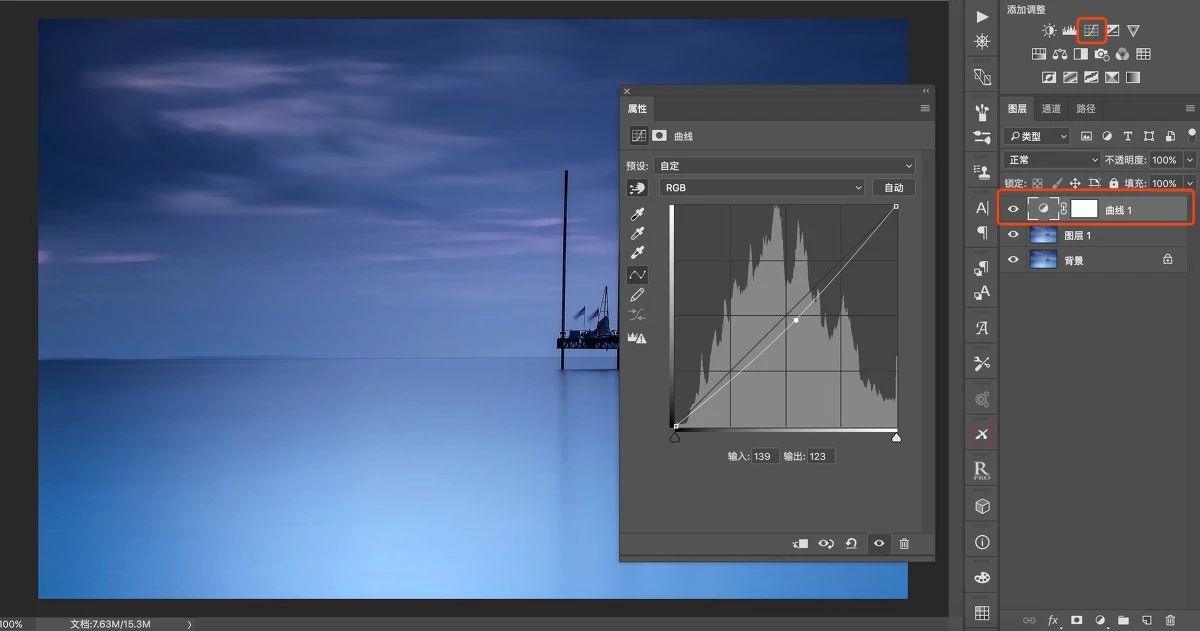Screen dimensions: 1200x631
Task: Add a Color Lookup adjustment
Action: pos(1143,54)
